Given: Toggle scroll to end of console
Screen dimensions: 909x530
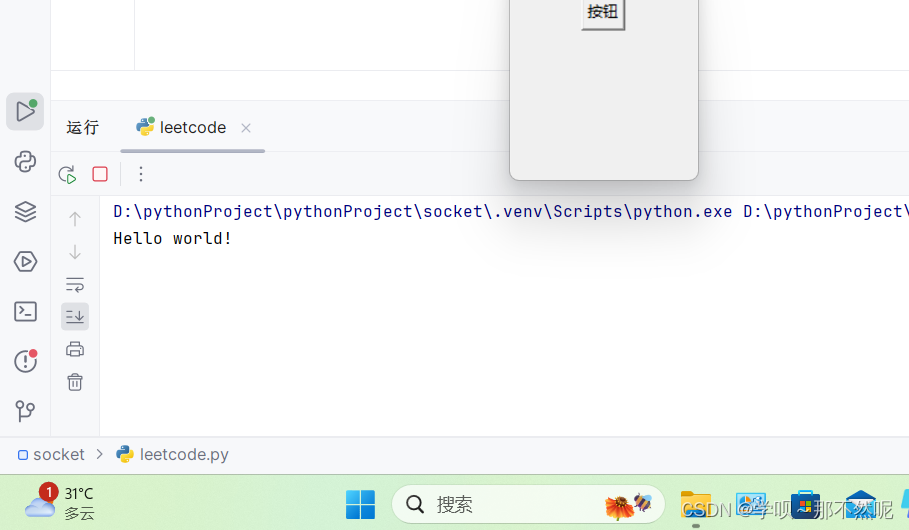Looking at the screenshot, I should tap(75, 317).
